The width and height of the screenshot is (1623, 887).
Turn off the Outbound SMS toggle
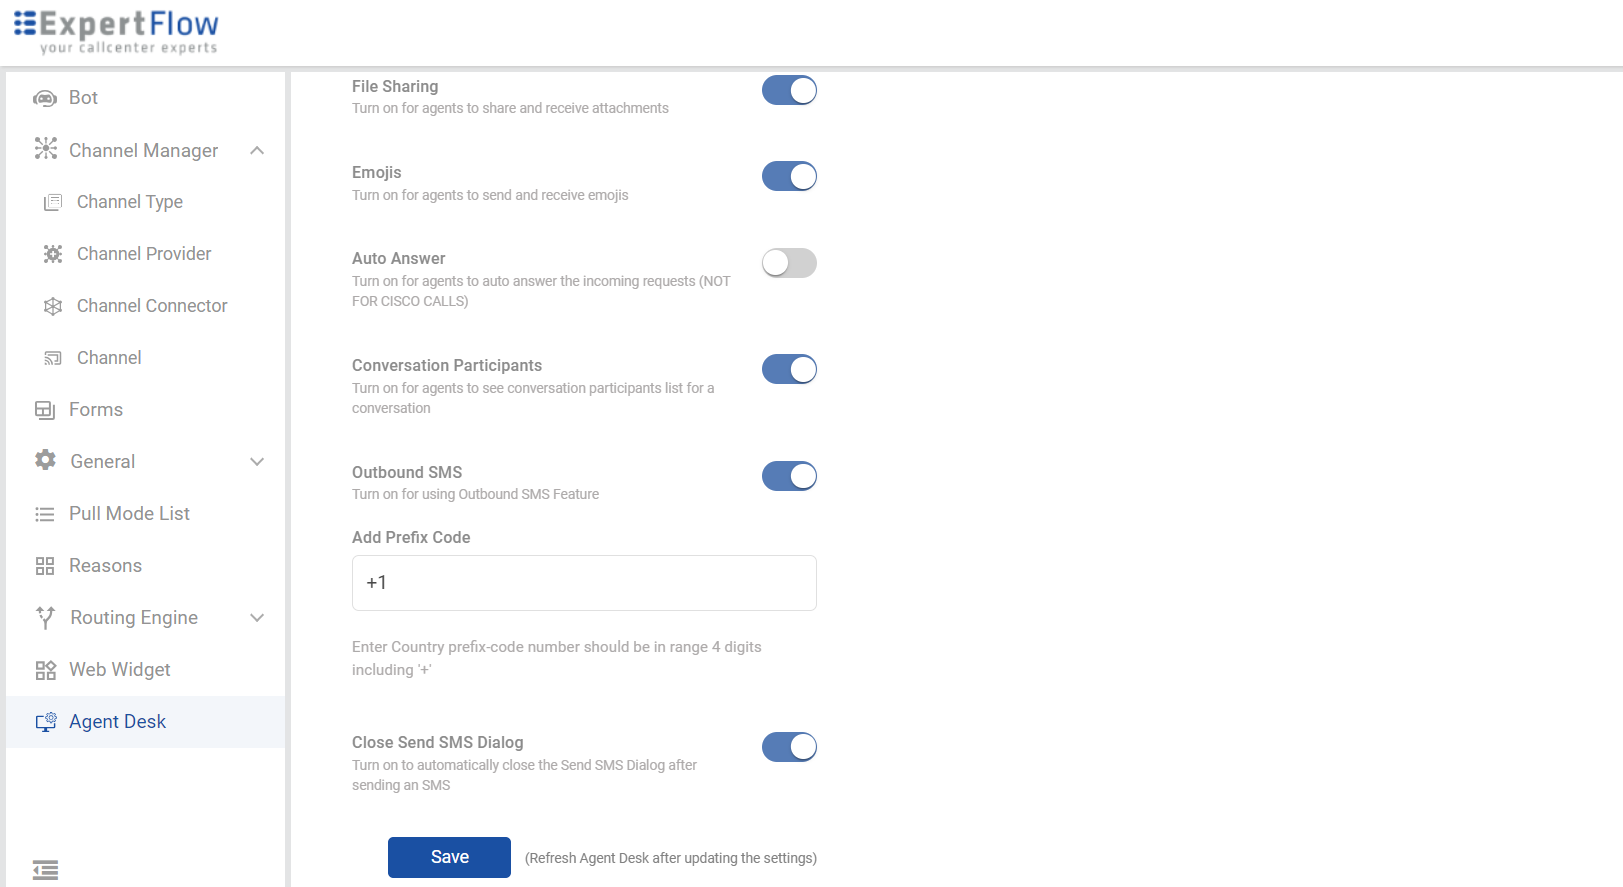pyautogui.click(x=789, y=476)
